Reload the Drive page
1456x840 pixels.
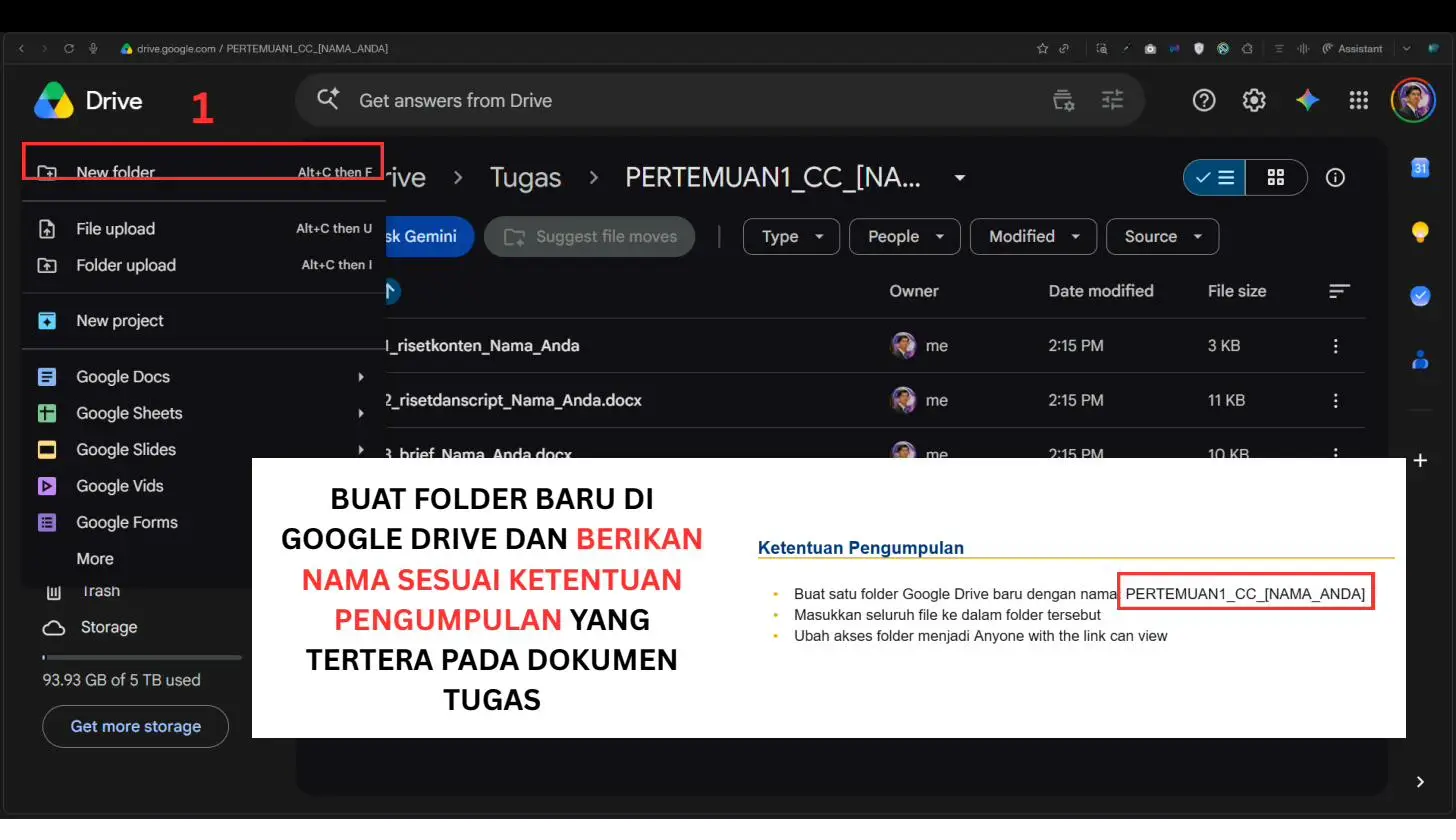[x=69, y=48]
